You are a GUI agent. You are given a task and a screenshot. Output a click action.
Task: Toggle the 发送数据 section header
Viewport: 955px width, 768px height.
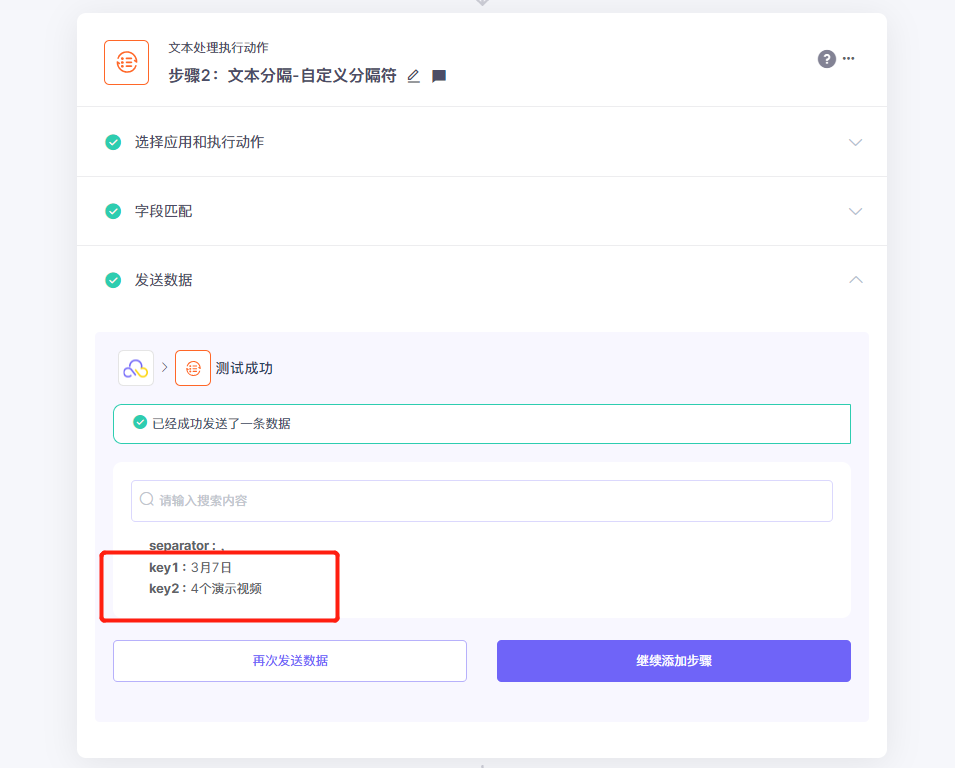pyautogui.click(x=482, y=280)
